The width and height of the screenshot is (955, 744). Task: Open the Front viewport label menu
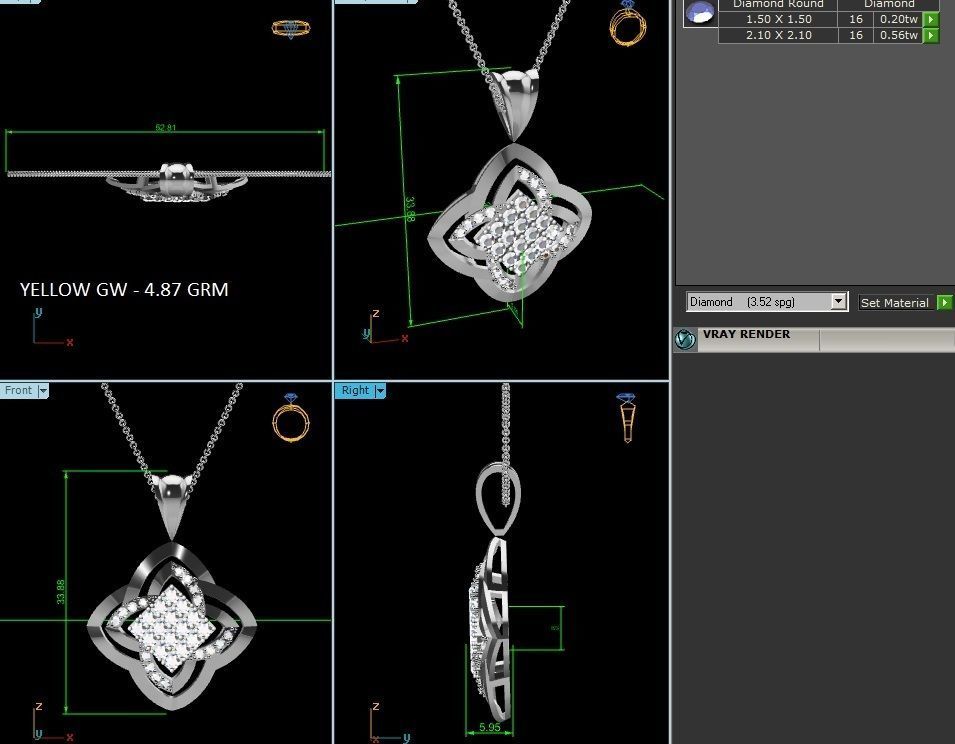coord(43,391)
